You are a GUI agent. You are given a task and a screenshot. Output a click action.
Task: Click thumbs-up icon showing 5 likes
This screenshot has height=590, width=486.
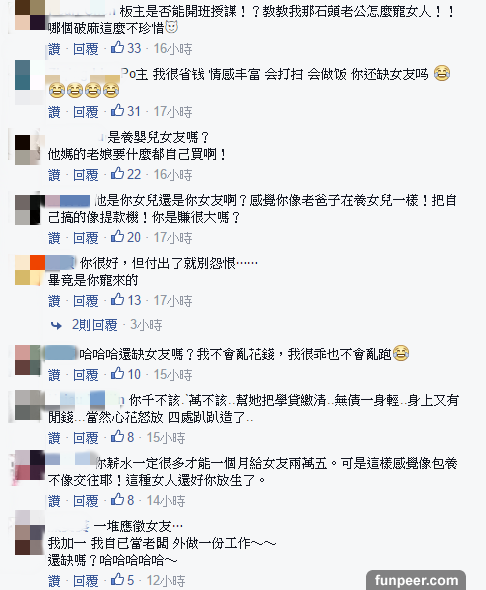tap(117, 579)
